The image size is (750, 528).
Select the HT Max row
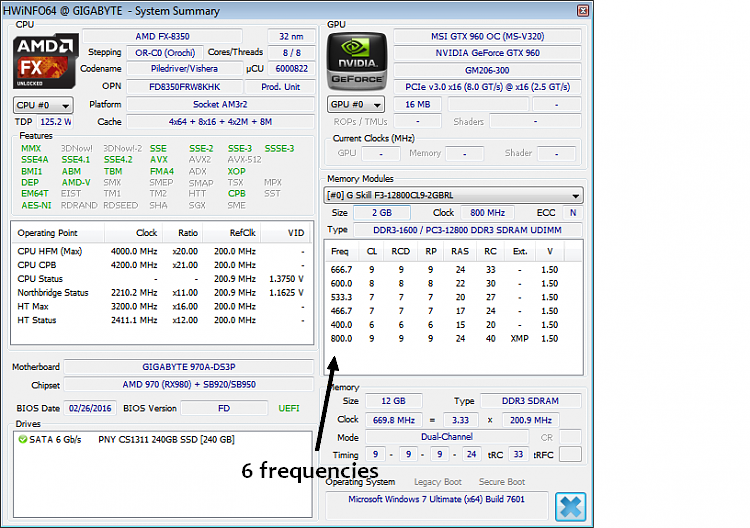[161, 307]
